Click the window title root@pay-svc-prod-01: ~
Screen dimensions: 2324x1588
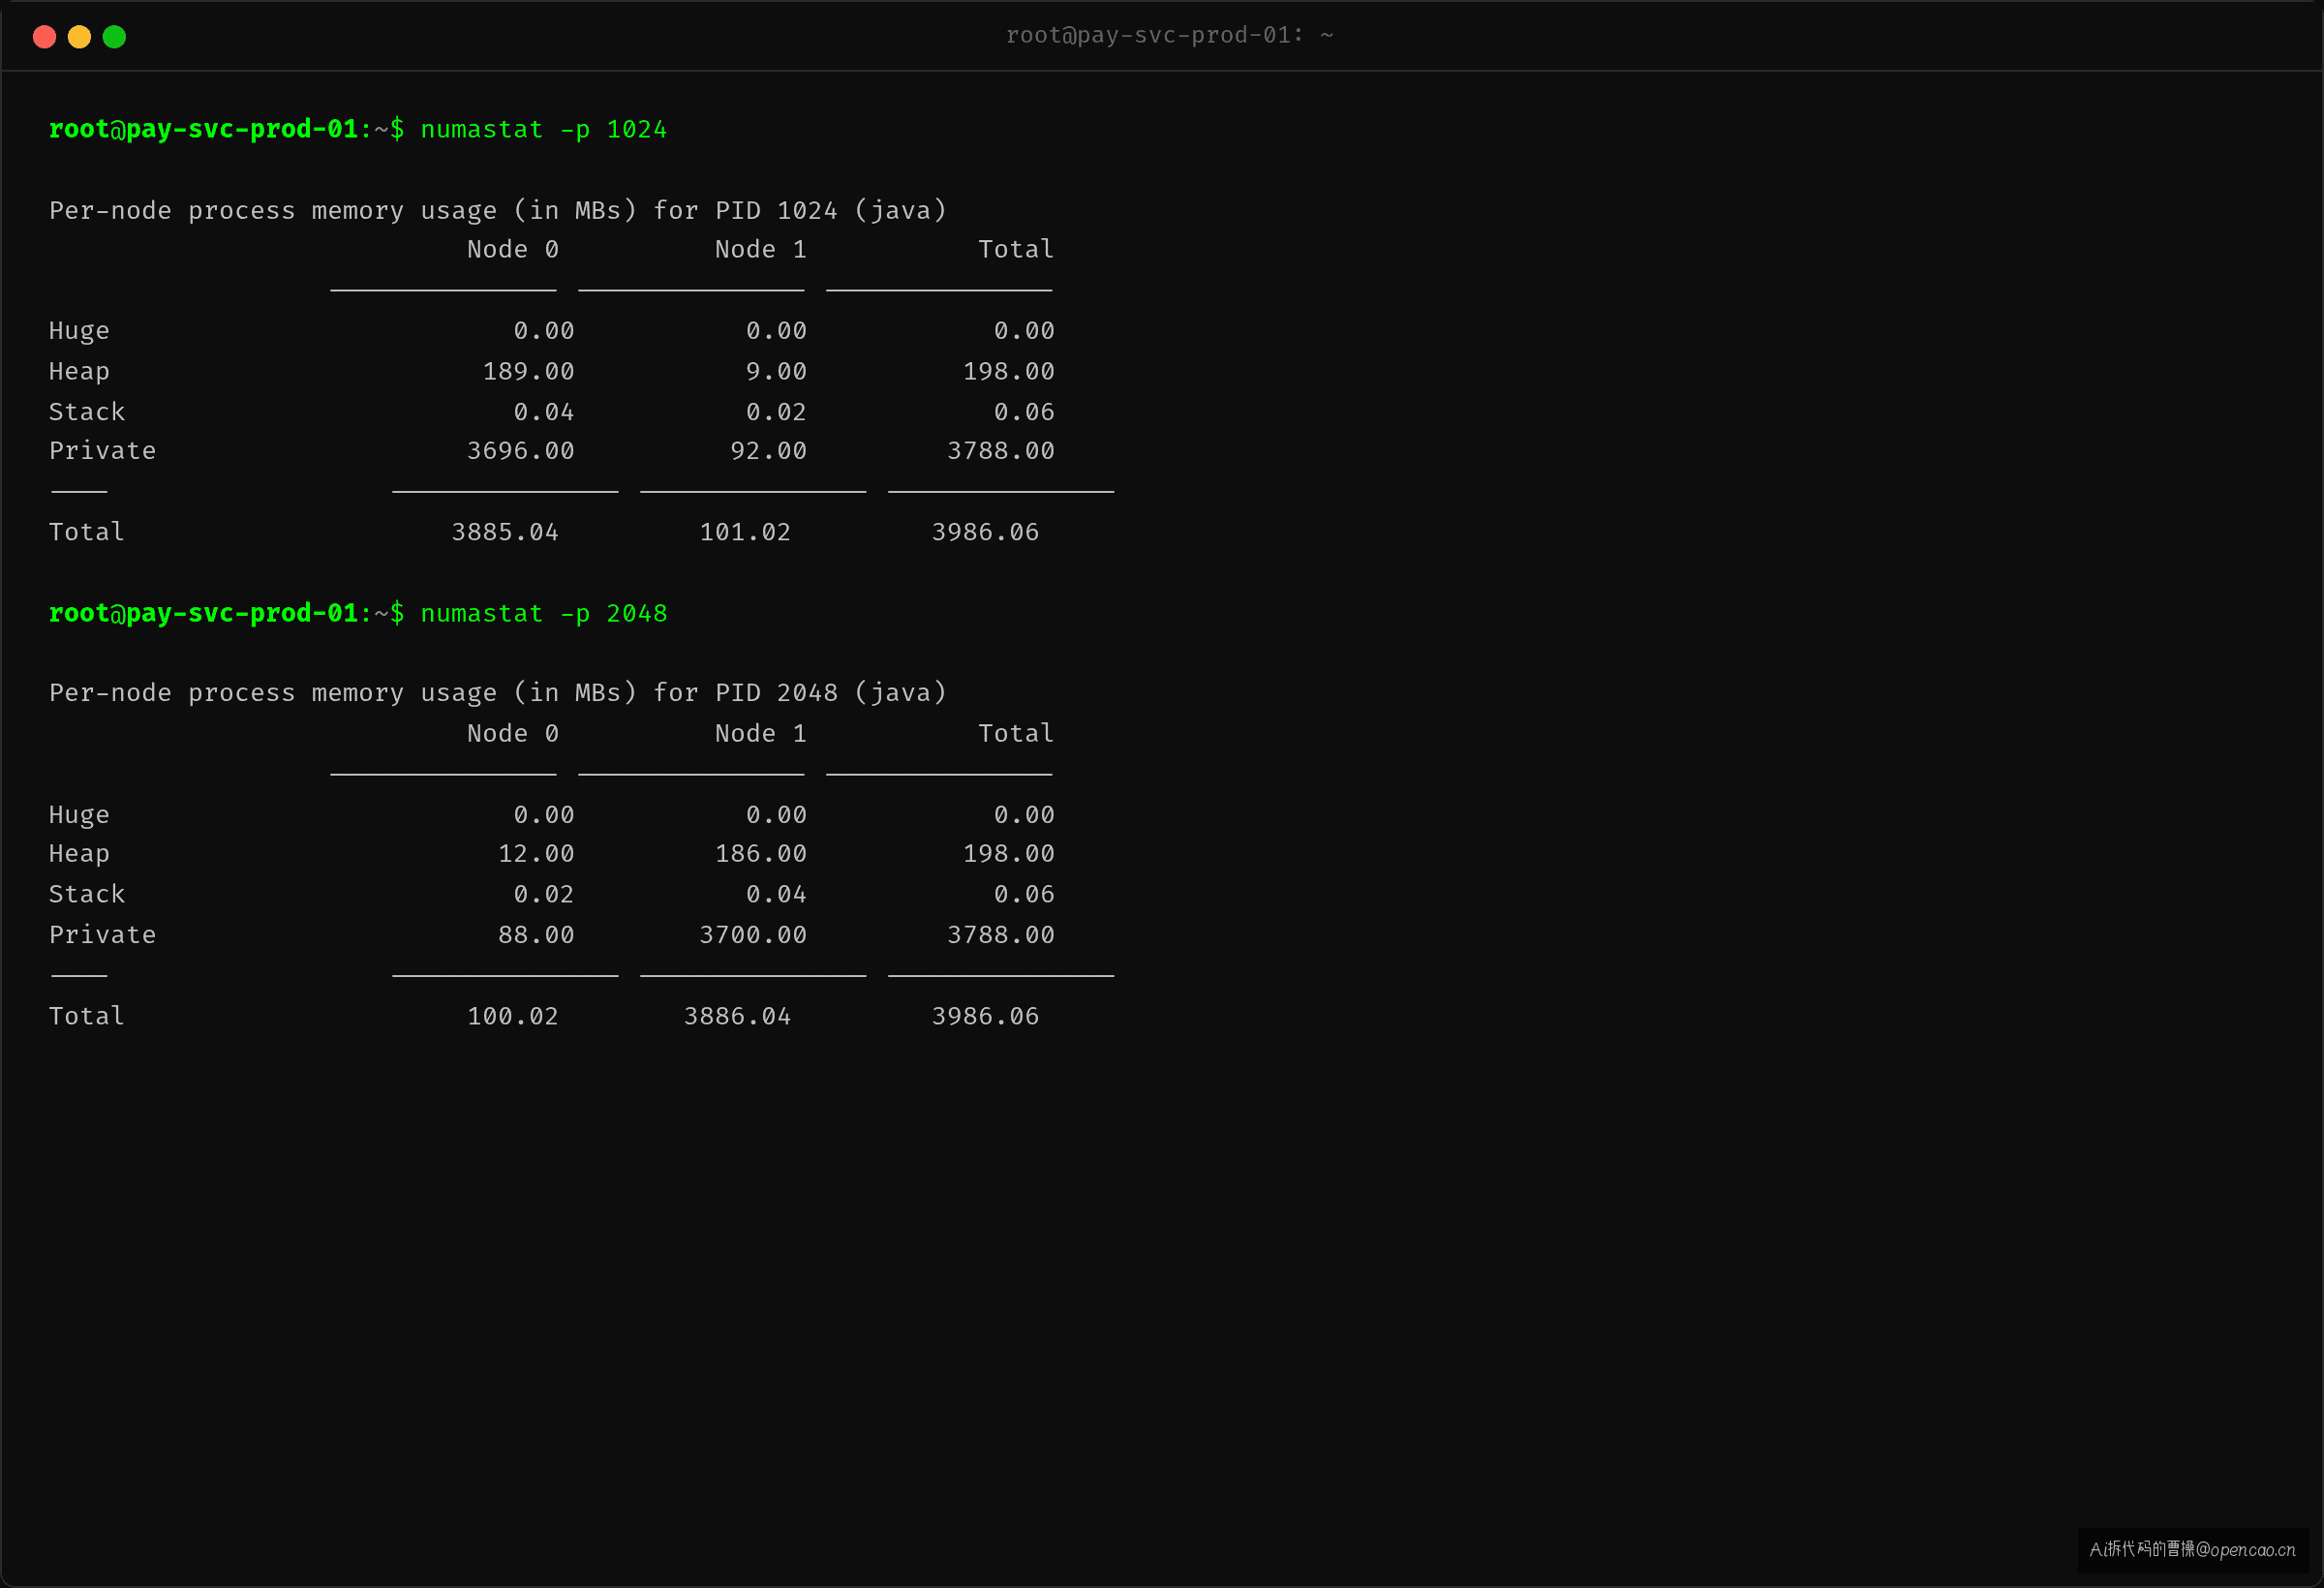pos(1169,35)
